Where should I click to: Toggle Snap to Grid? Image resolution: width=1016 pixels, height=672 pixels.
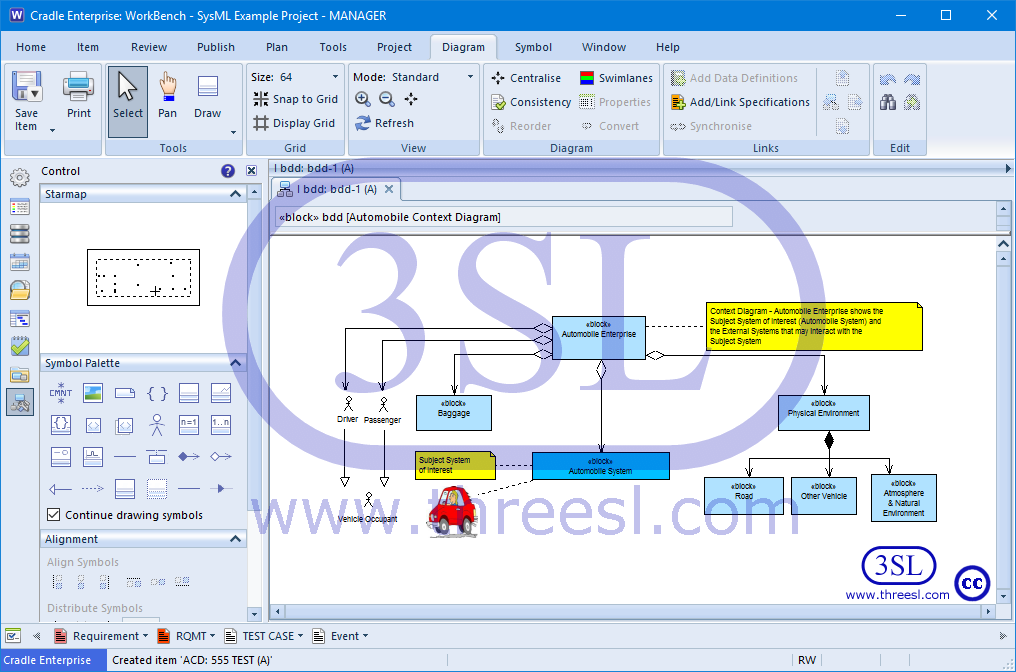click(295, 99)
